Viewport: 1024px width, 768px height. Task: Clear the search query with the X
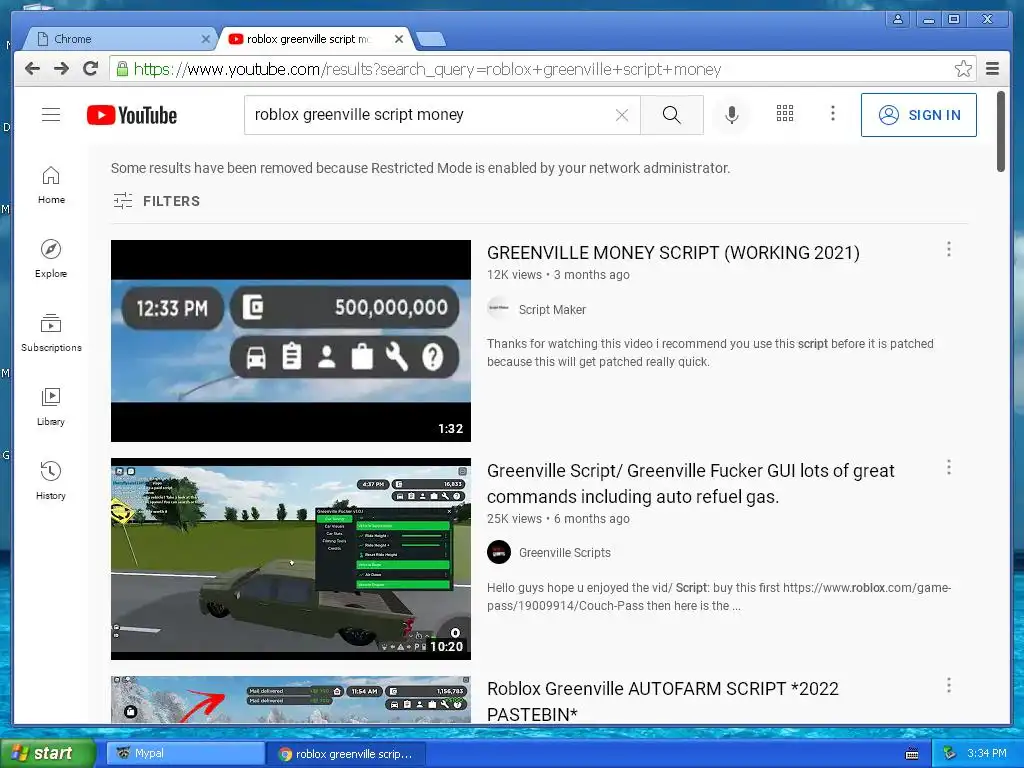point(622,115)
